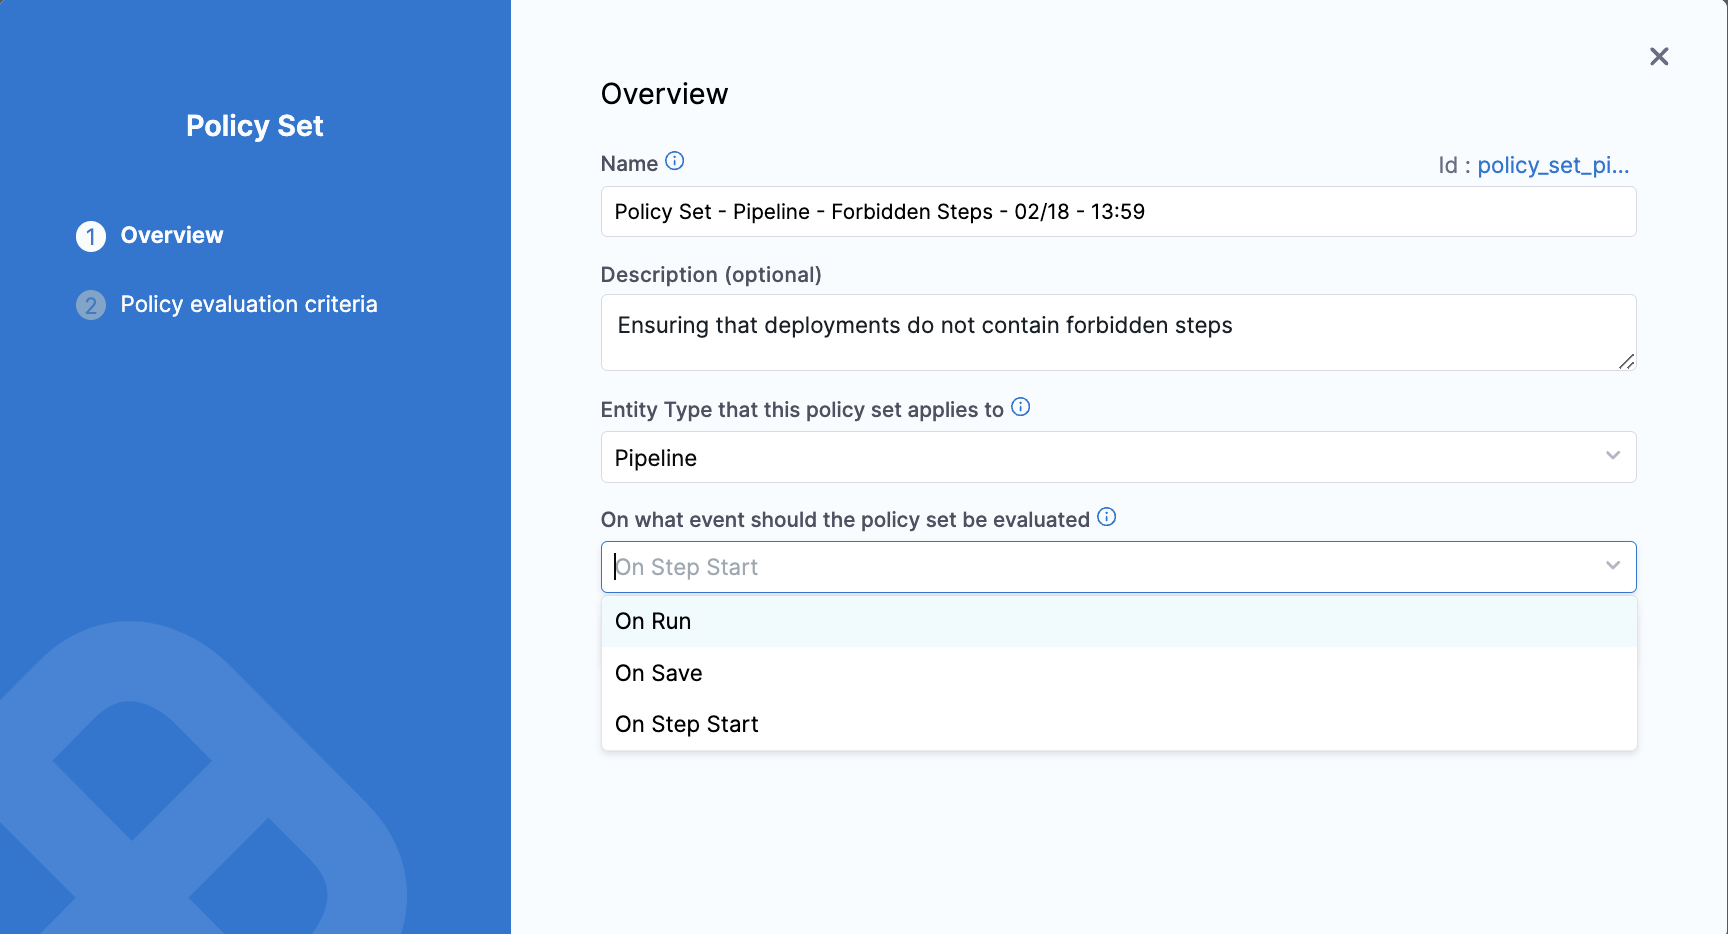Close the Policy Set dialog
The image size is (1728, 934).
tap(1659, 57)
